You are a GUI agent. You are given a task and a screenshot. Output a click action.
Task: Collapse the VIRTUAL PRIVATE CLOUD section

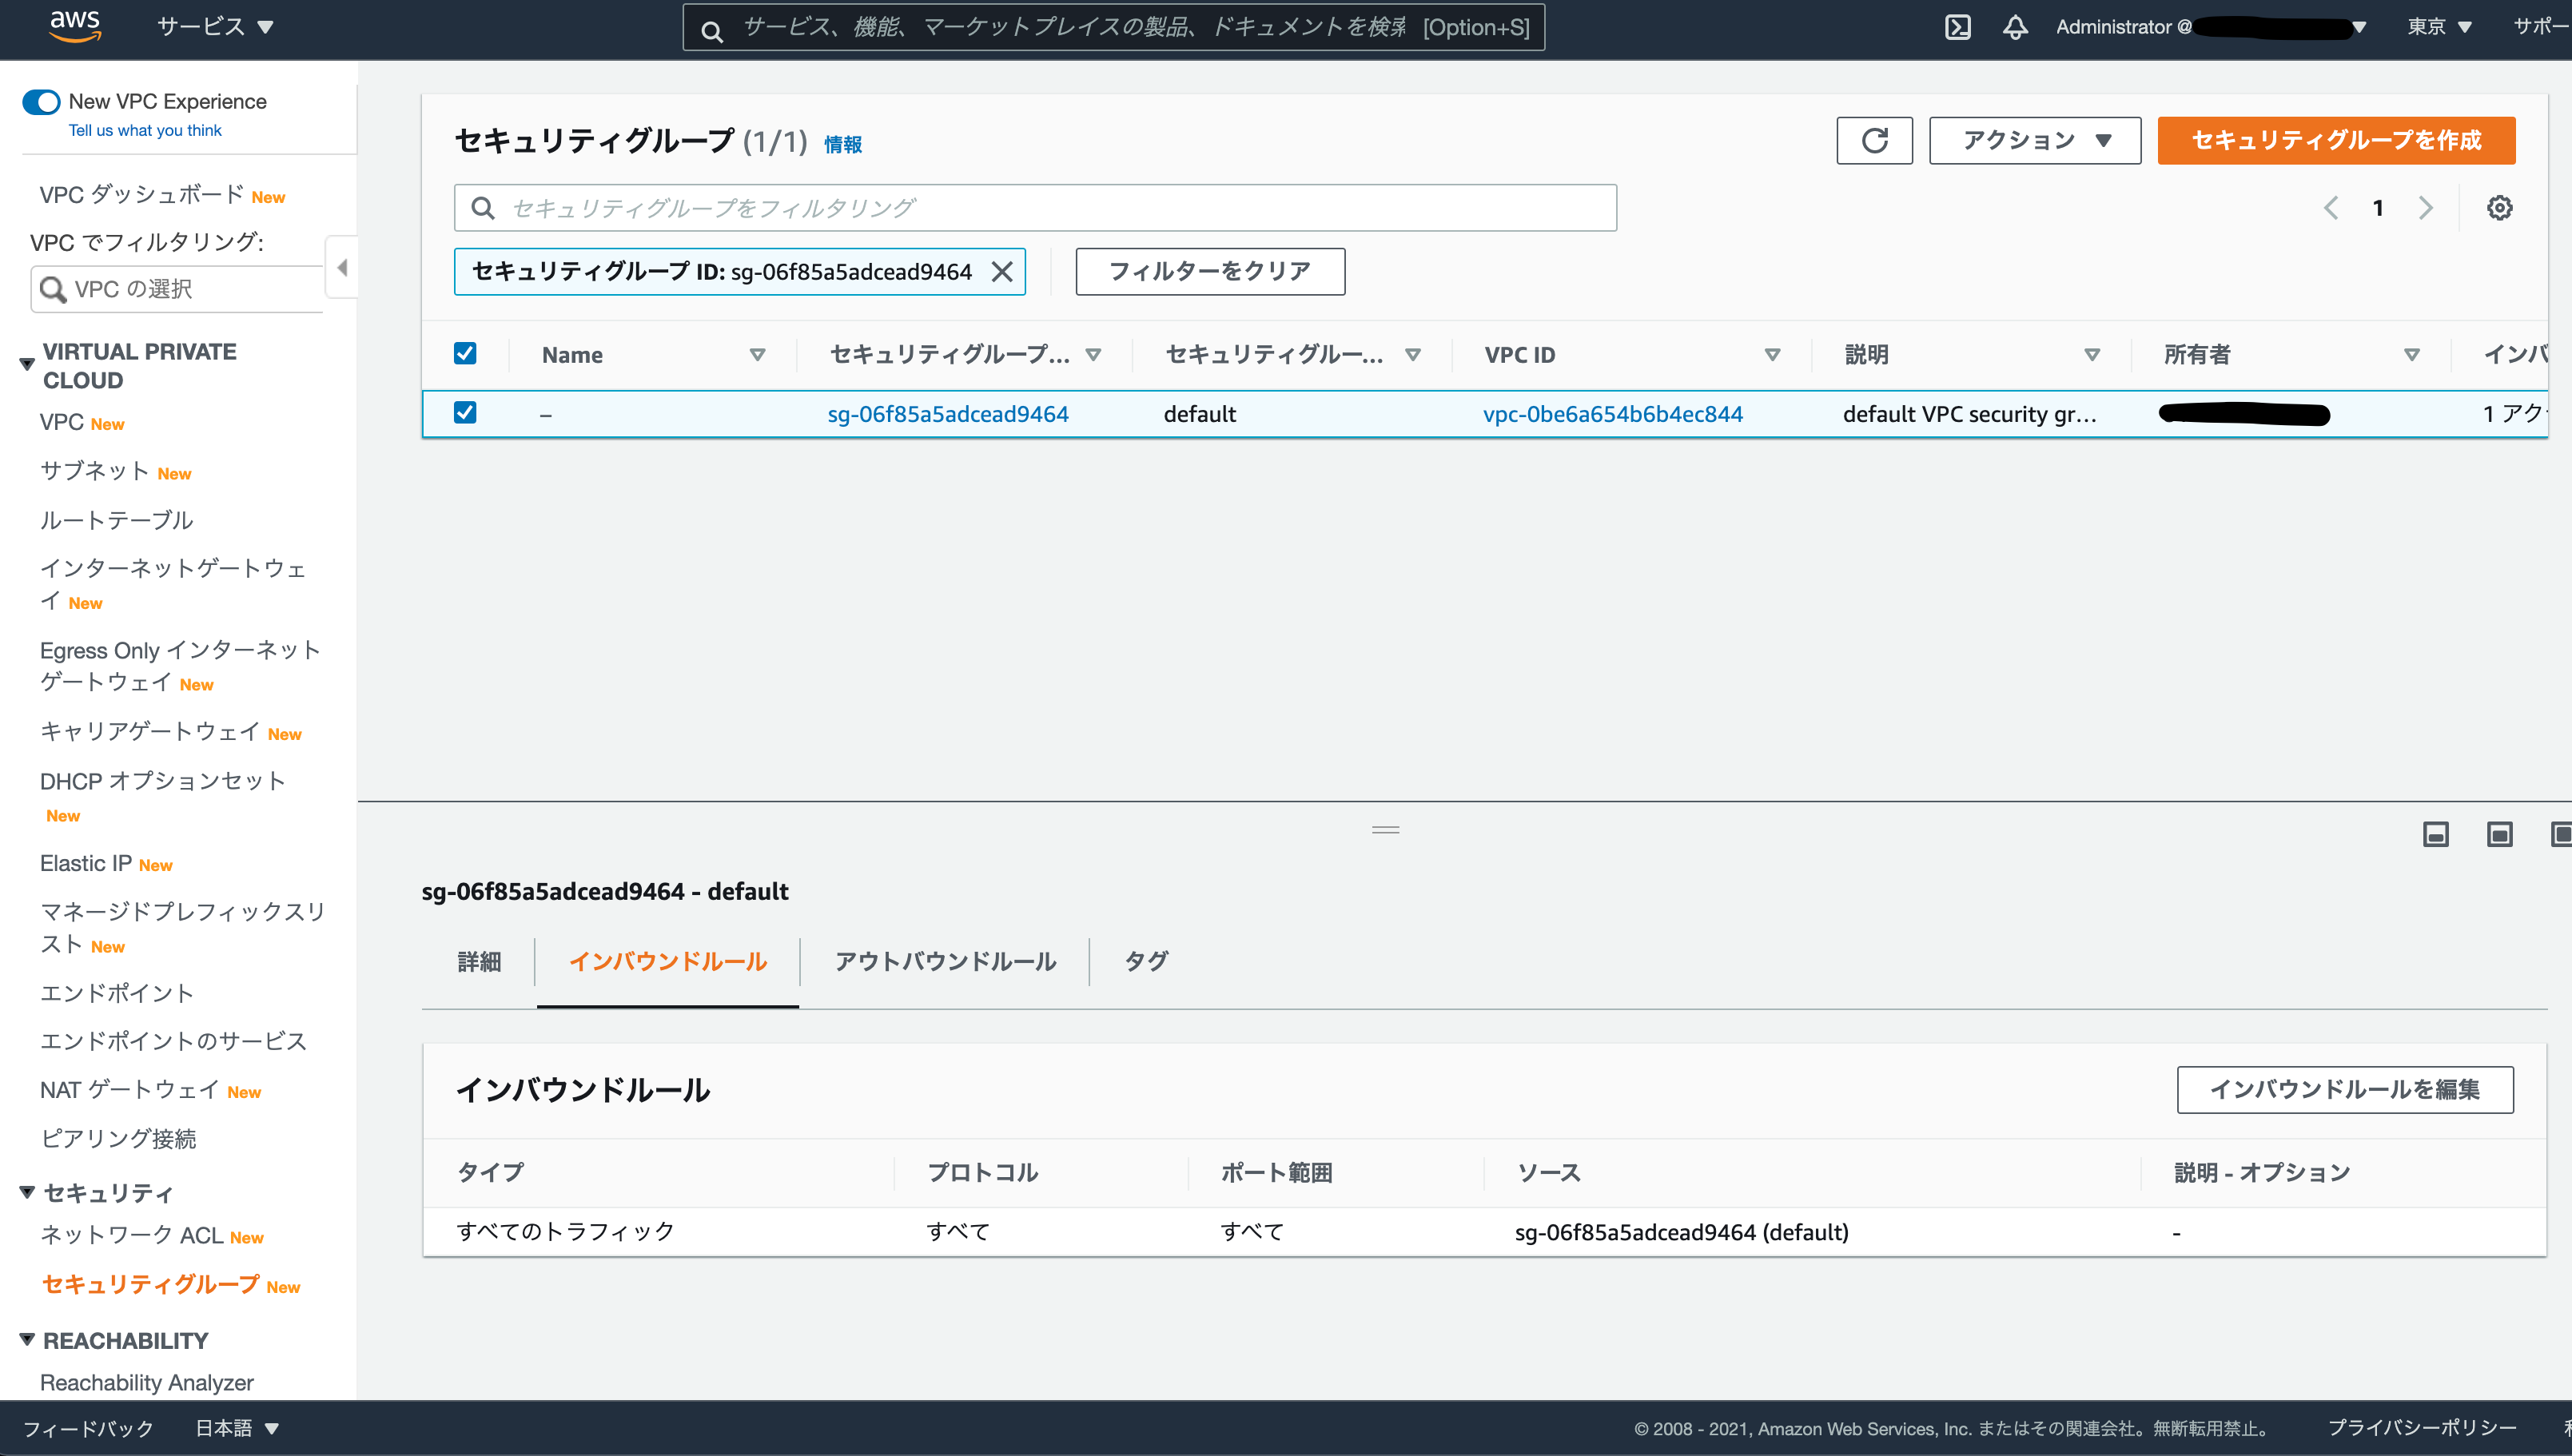tap(27, 365)
